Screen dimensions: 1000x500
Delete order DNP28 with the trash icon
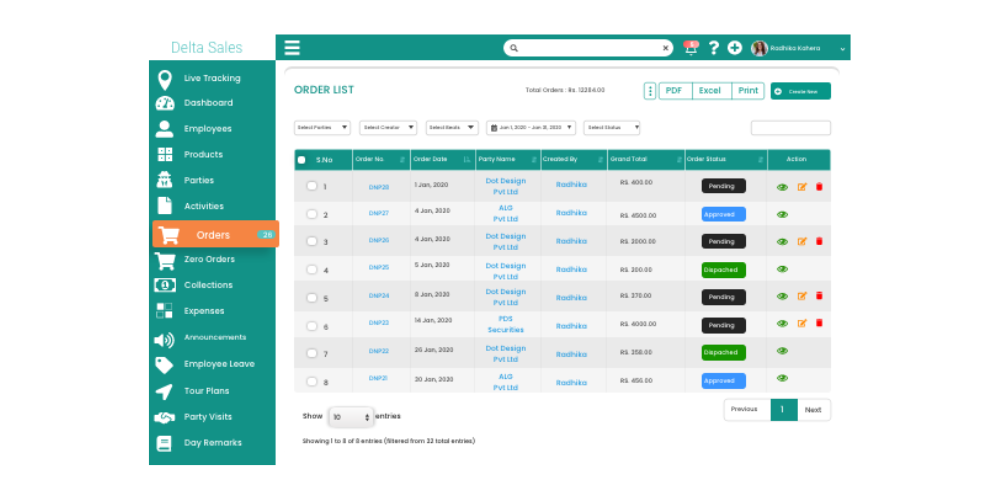click(820, 187)
